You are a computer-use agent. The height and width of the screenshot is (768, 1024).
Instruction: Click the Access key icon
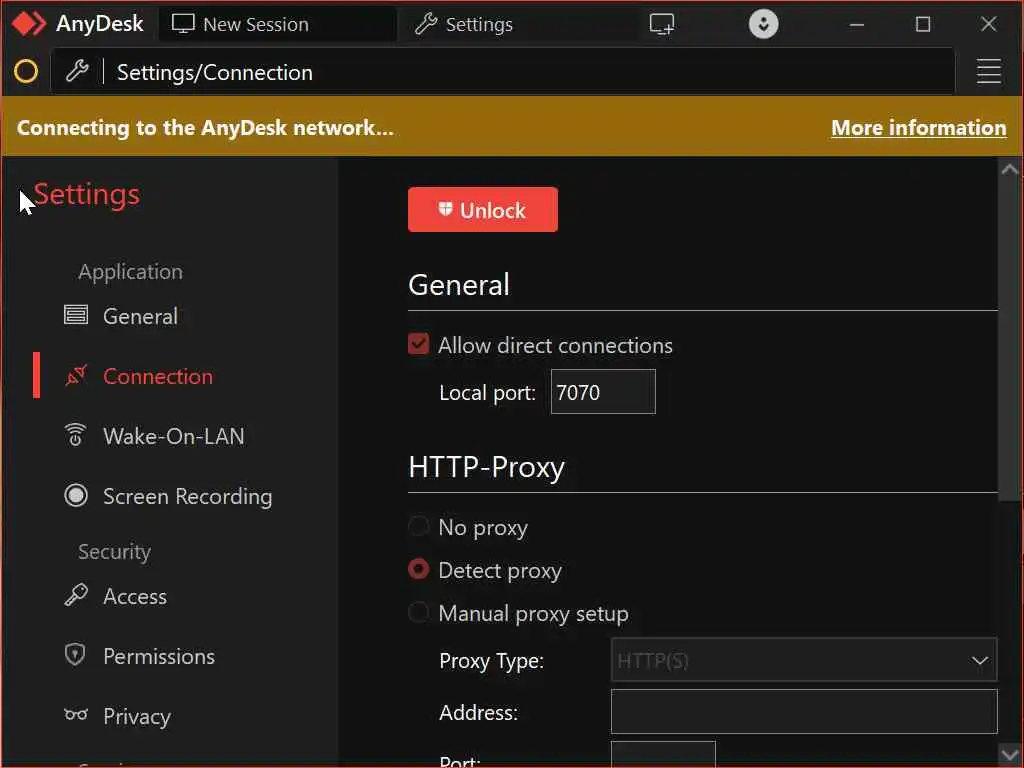(x=75, y=596)
